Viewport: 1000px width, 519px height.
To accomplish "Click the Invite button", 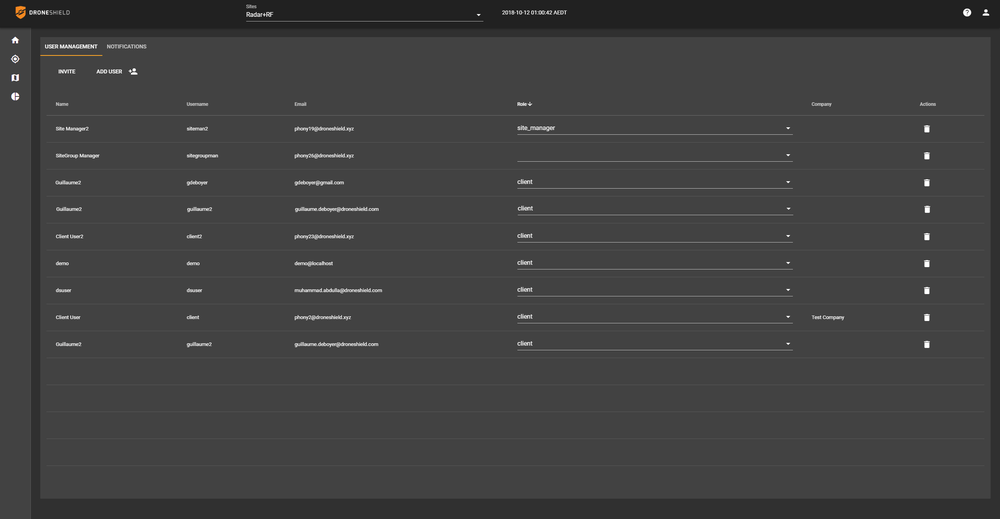I will pos(67,72).
